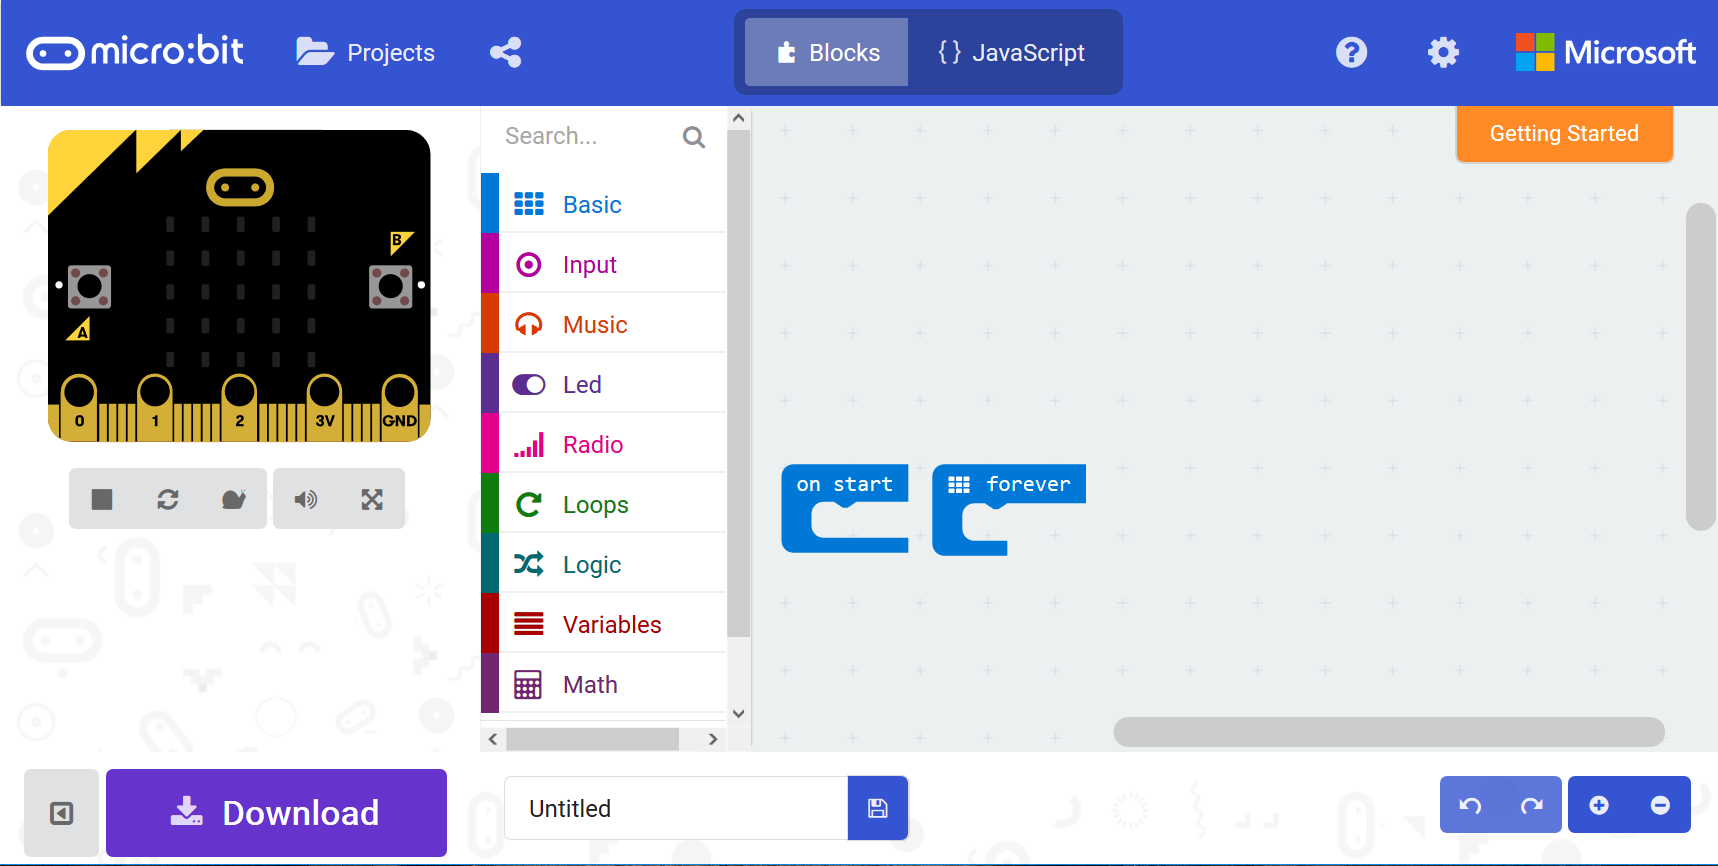Select the forever block

click(1008, 485)
